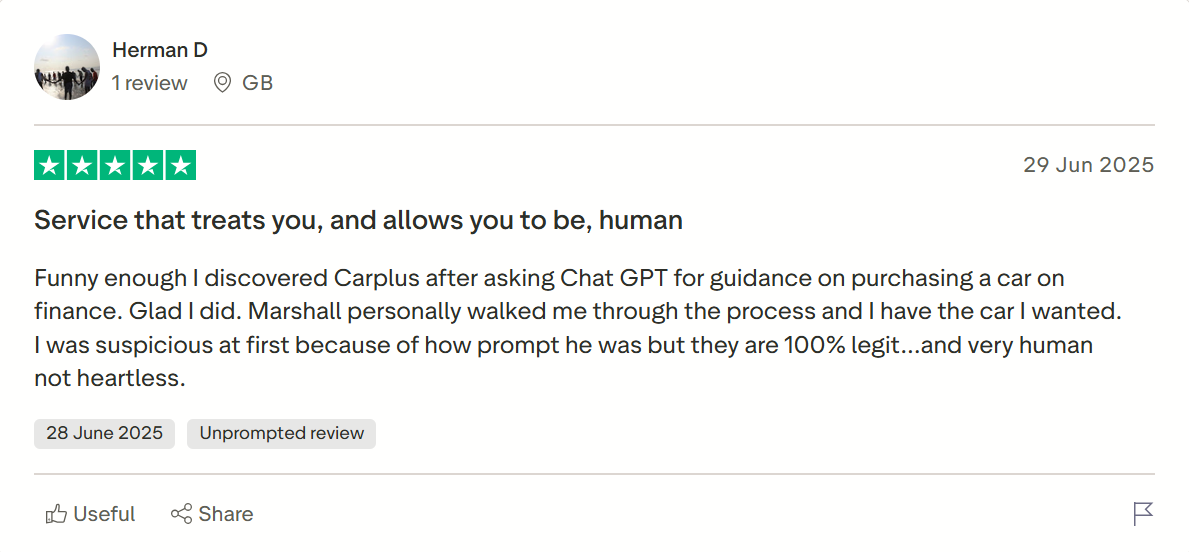This screenshot has height=552, width=1189.
Task: Click the share network icon
Action: tap(181, 514)
